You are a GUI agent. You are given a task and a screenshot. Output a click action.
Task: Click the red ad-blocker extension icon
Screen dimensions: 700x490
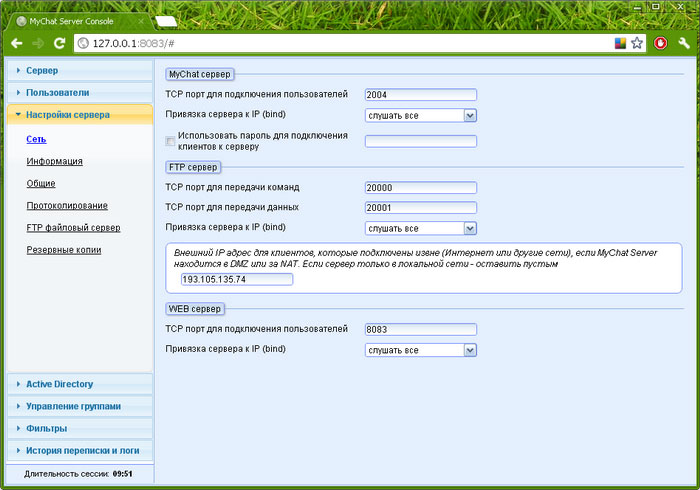(x=661, y=43)
